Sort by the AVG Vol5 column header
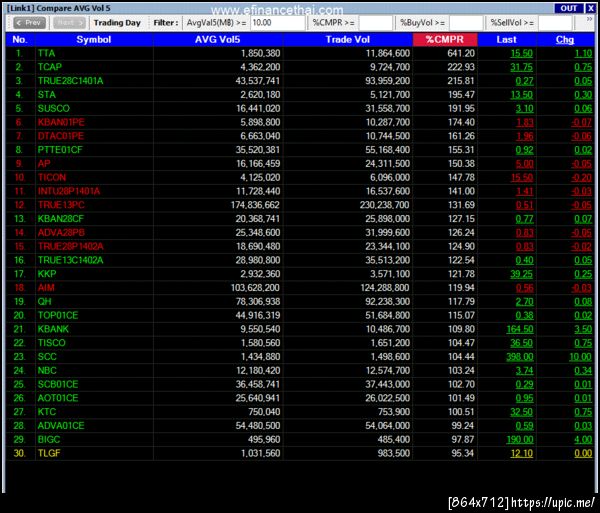 coord(218,39)
